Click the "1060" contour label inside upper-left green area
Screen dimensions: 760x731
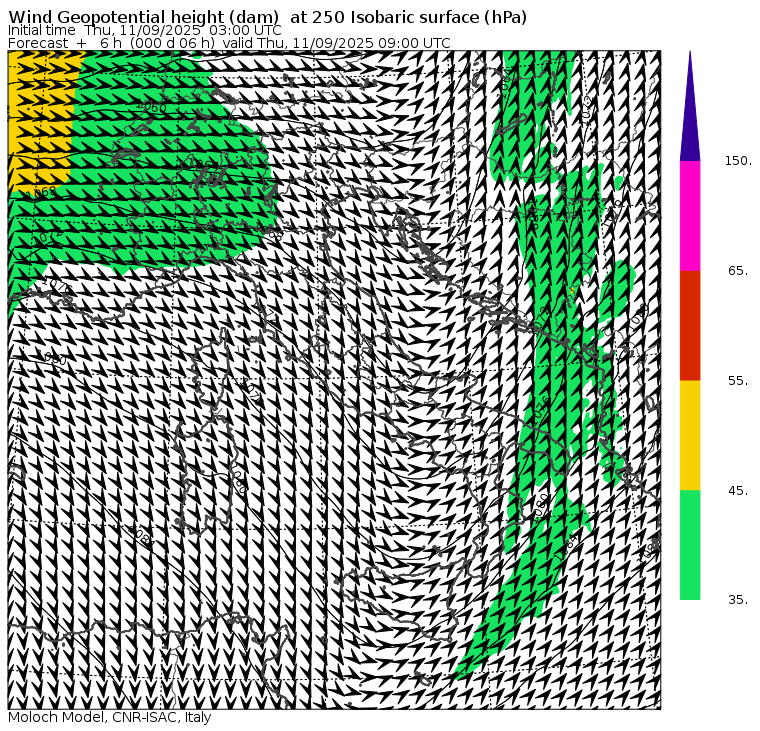tap(152, 108)
